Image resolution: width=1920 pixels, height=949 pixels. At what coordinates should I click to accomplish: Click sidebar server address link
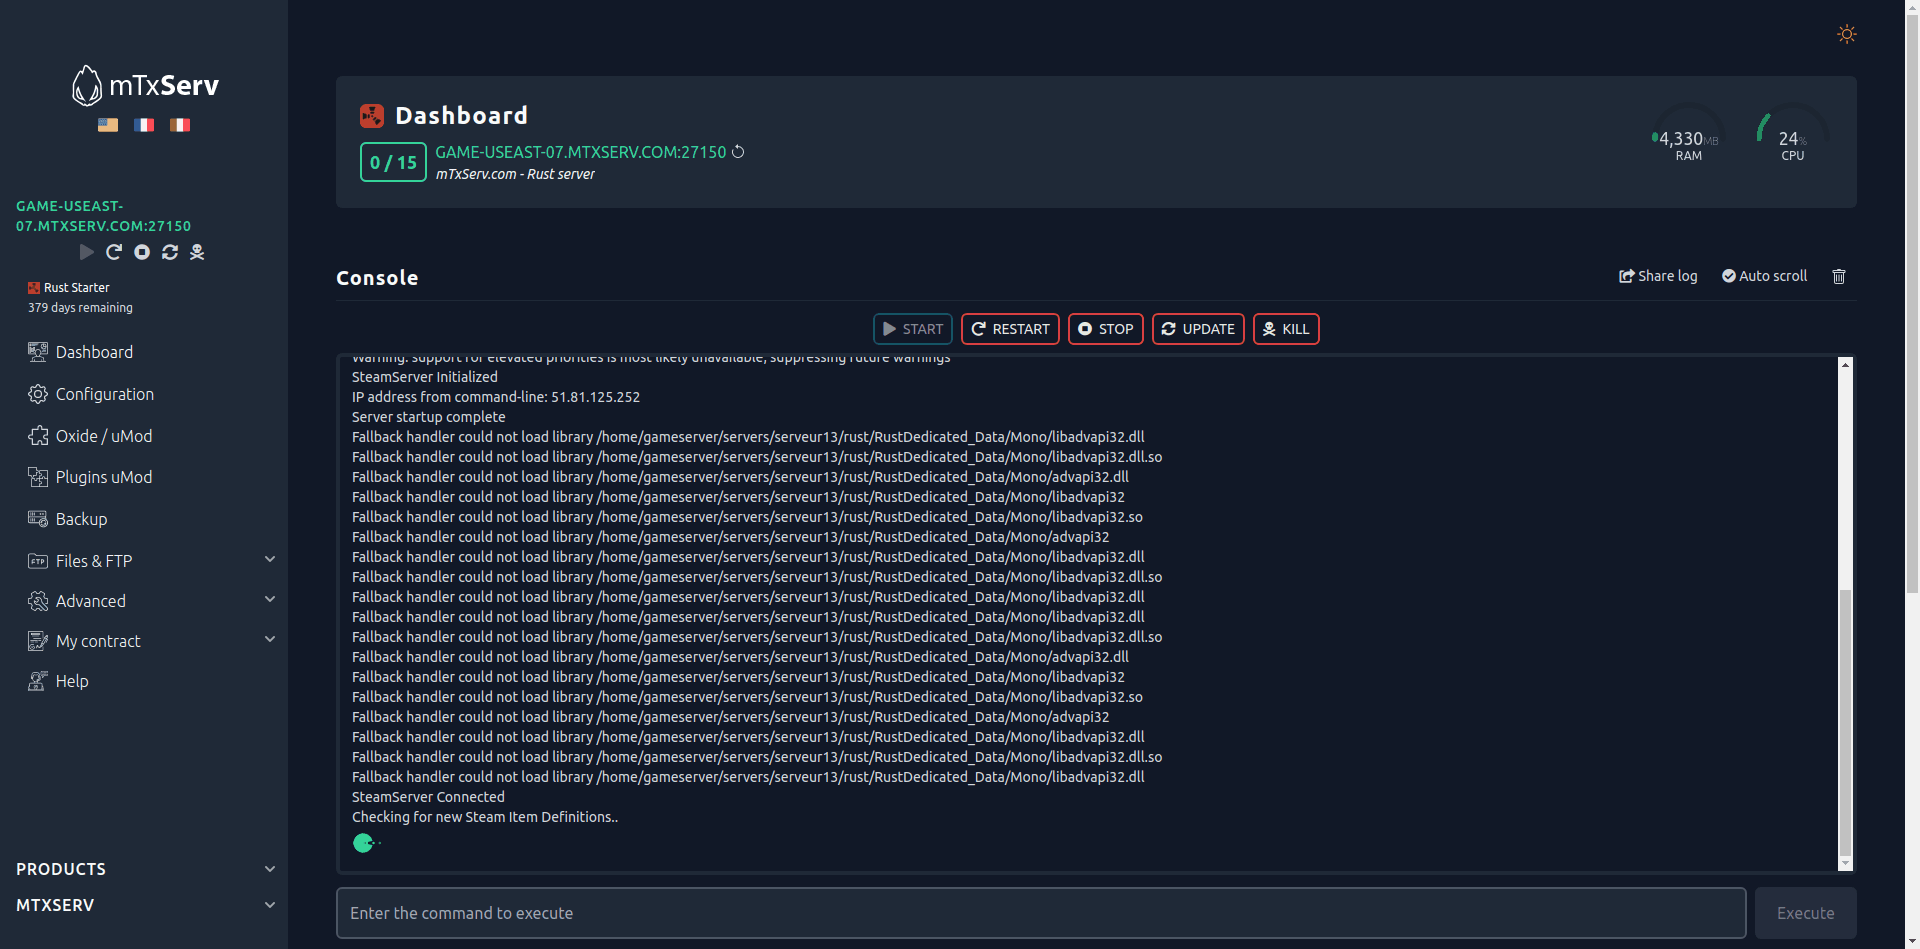[103, 216]
